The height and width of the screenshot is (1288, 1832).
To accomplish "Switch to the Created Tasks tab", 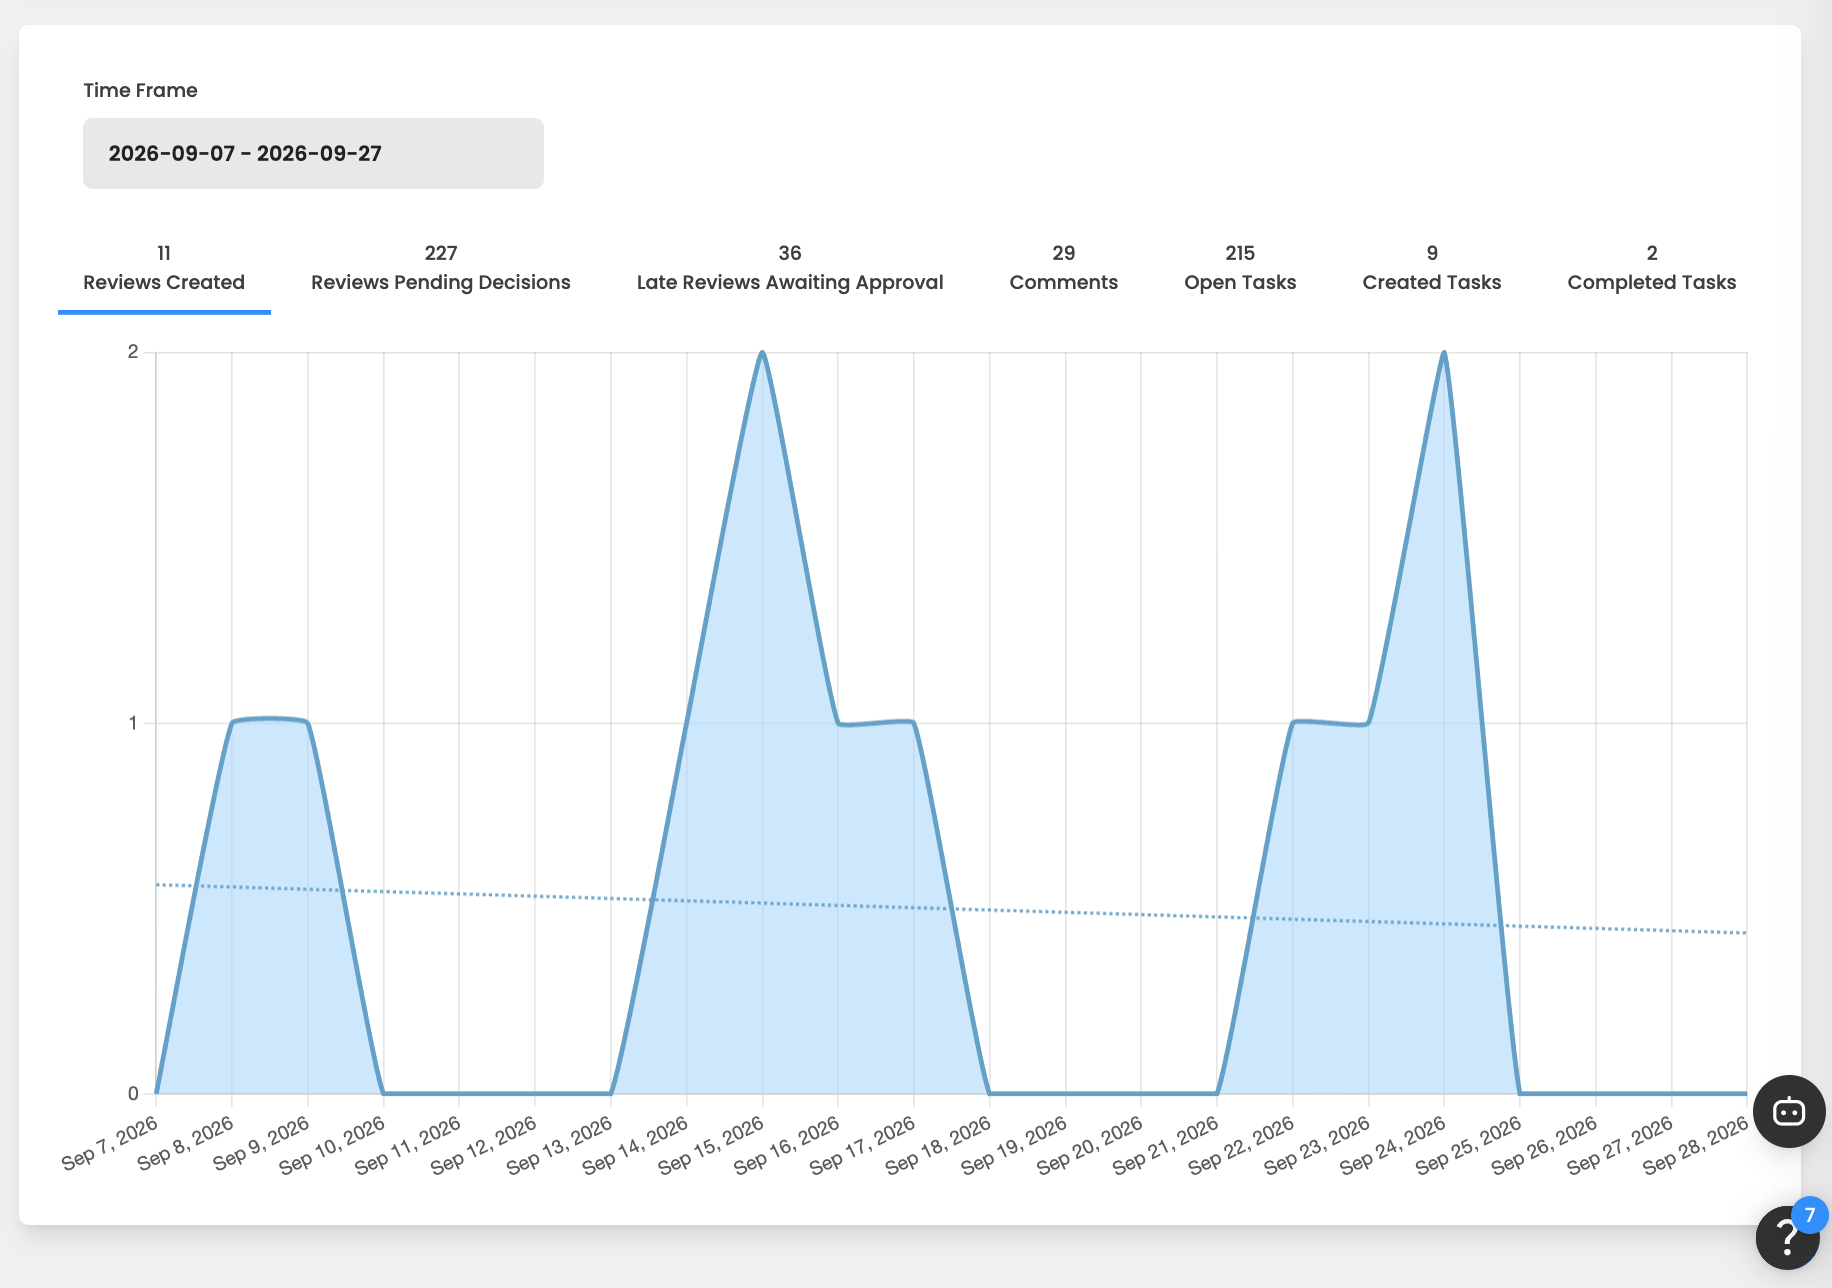I will (1432, 268).
